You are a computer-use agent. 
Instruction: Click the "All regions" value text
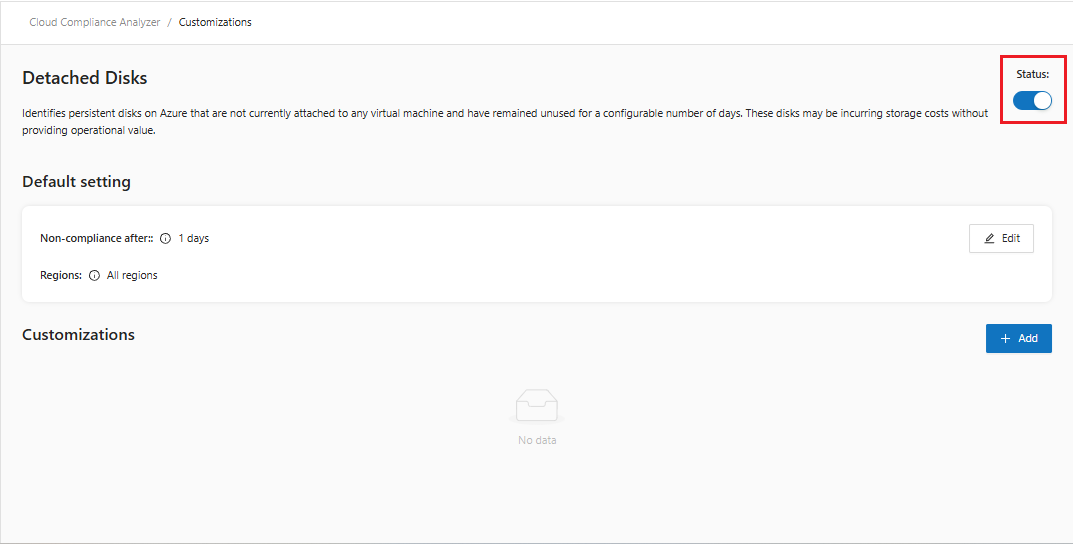pyautogui.click(x=132, y=275)
